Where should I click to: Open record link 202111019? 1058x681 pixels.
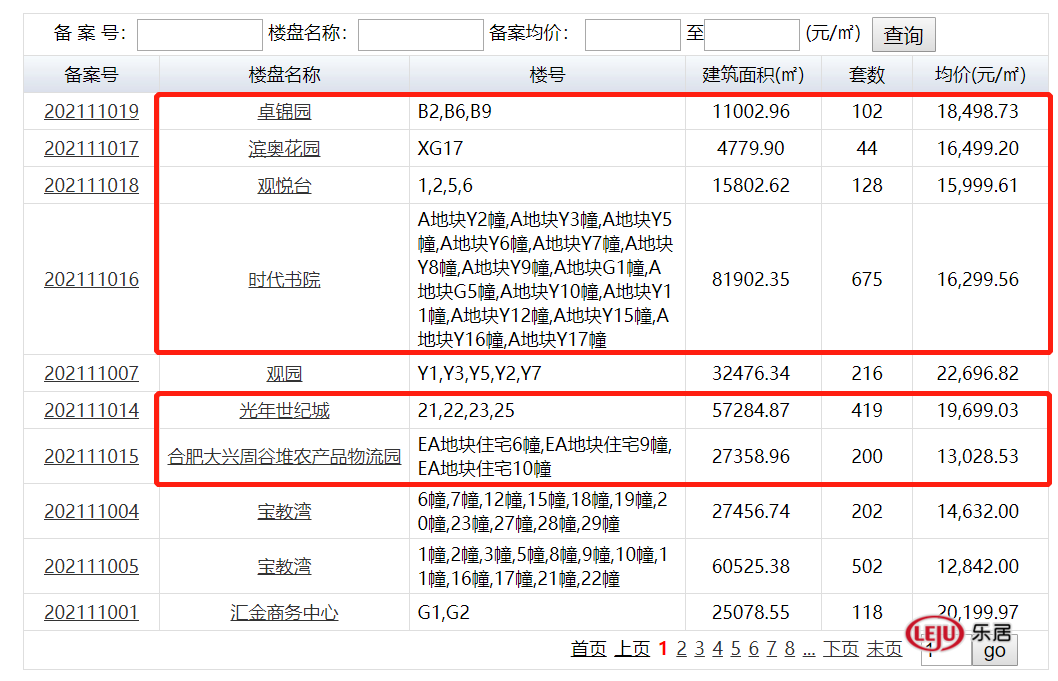[91, 111]
